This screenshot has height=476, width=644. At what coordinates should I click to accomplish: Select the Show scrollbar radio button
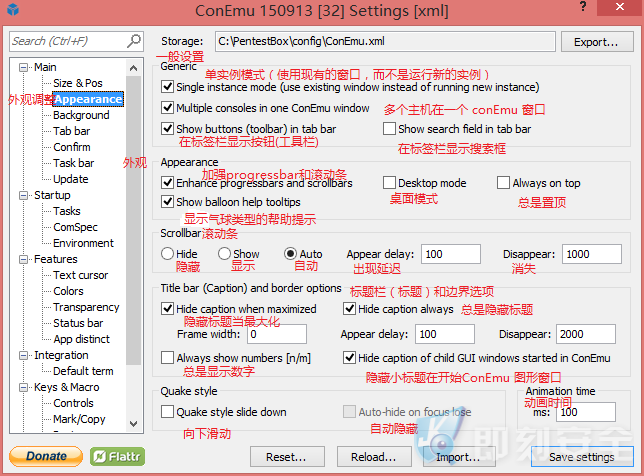click(x=224, y=253)
